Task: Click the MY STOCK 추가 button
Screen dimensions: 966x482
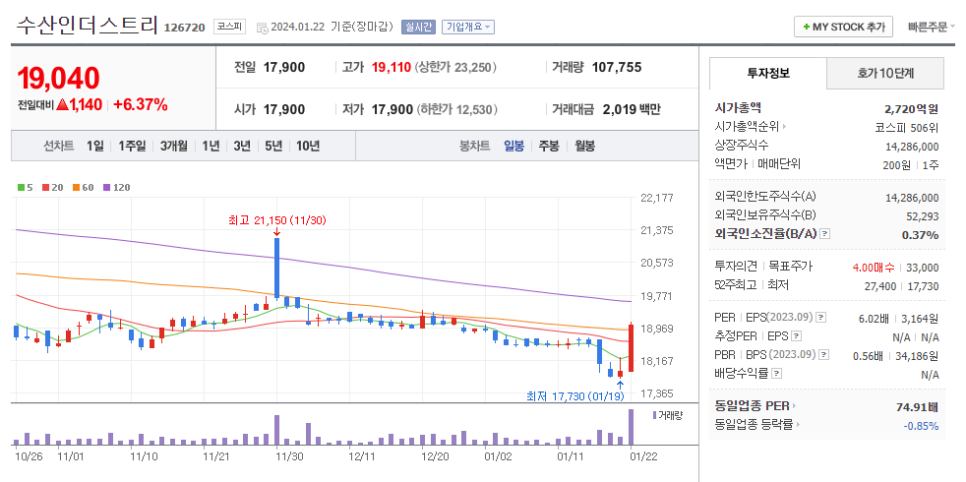Action: (843, 27)
